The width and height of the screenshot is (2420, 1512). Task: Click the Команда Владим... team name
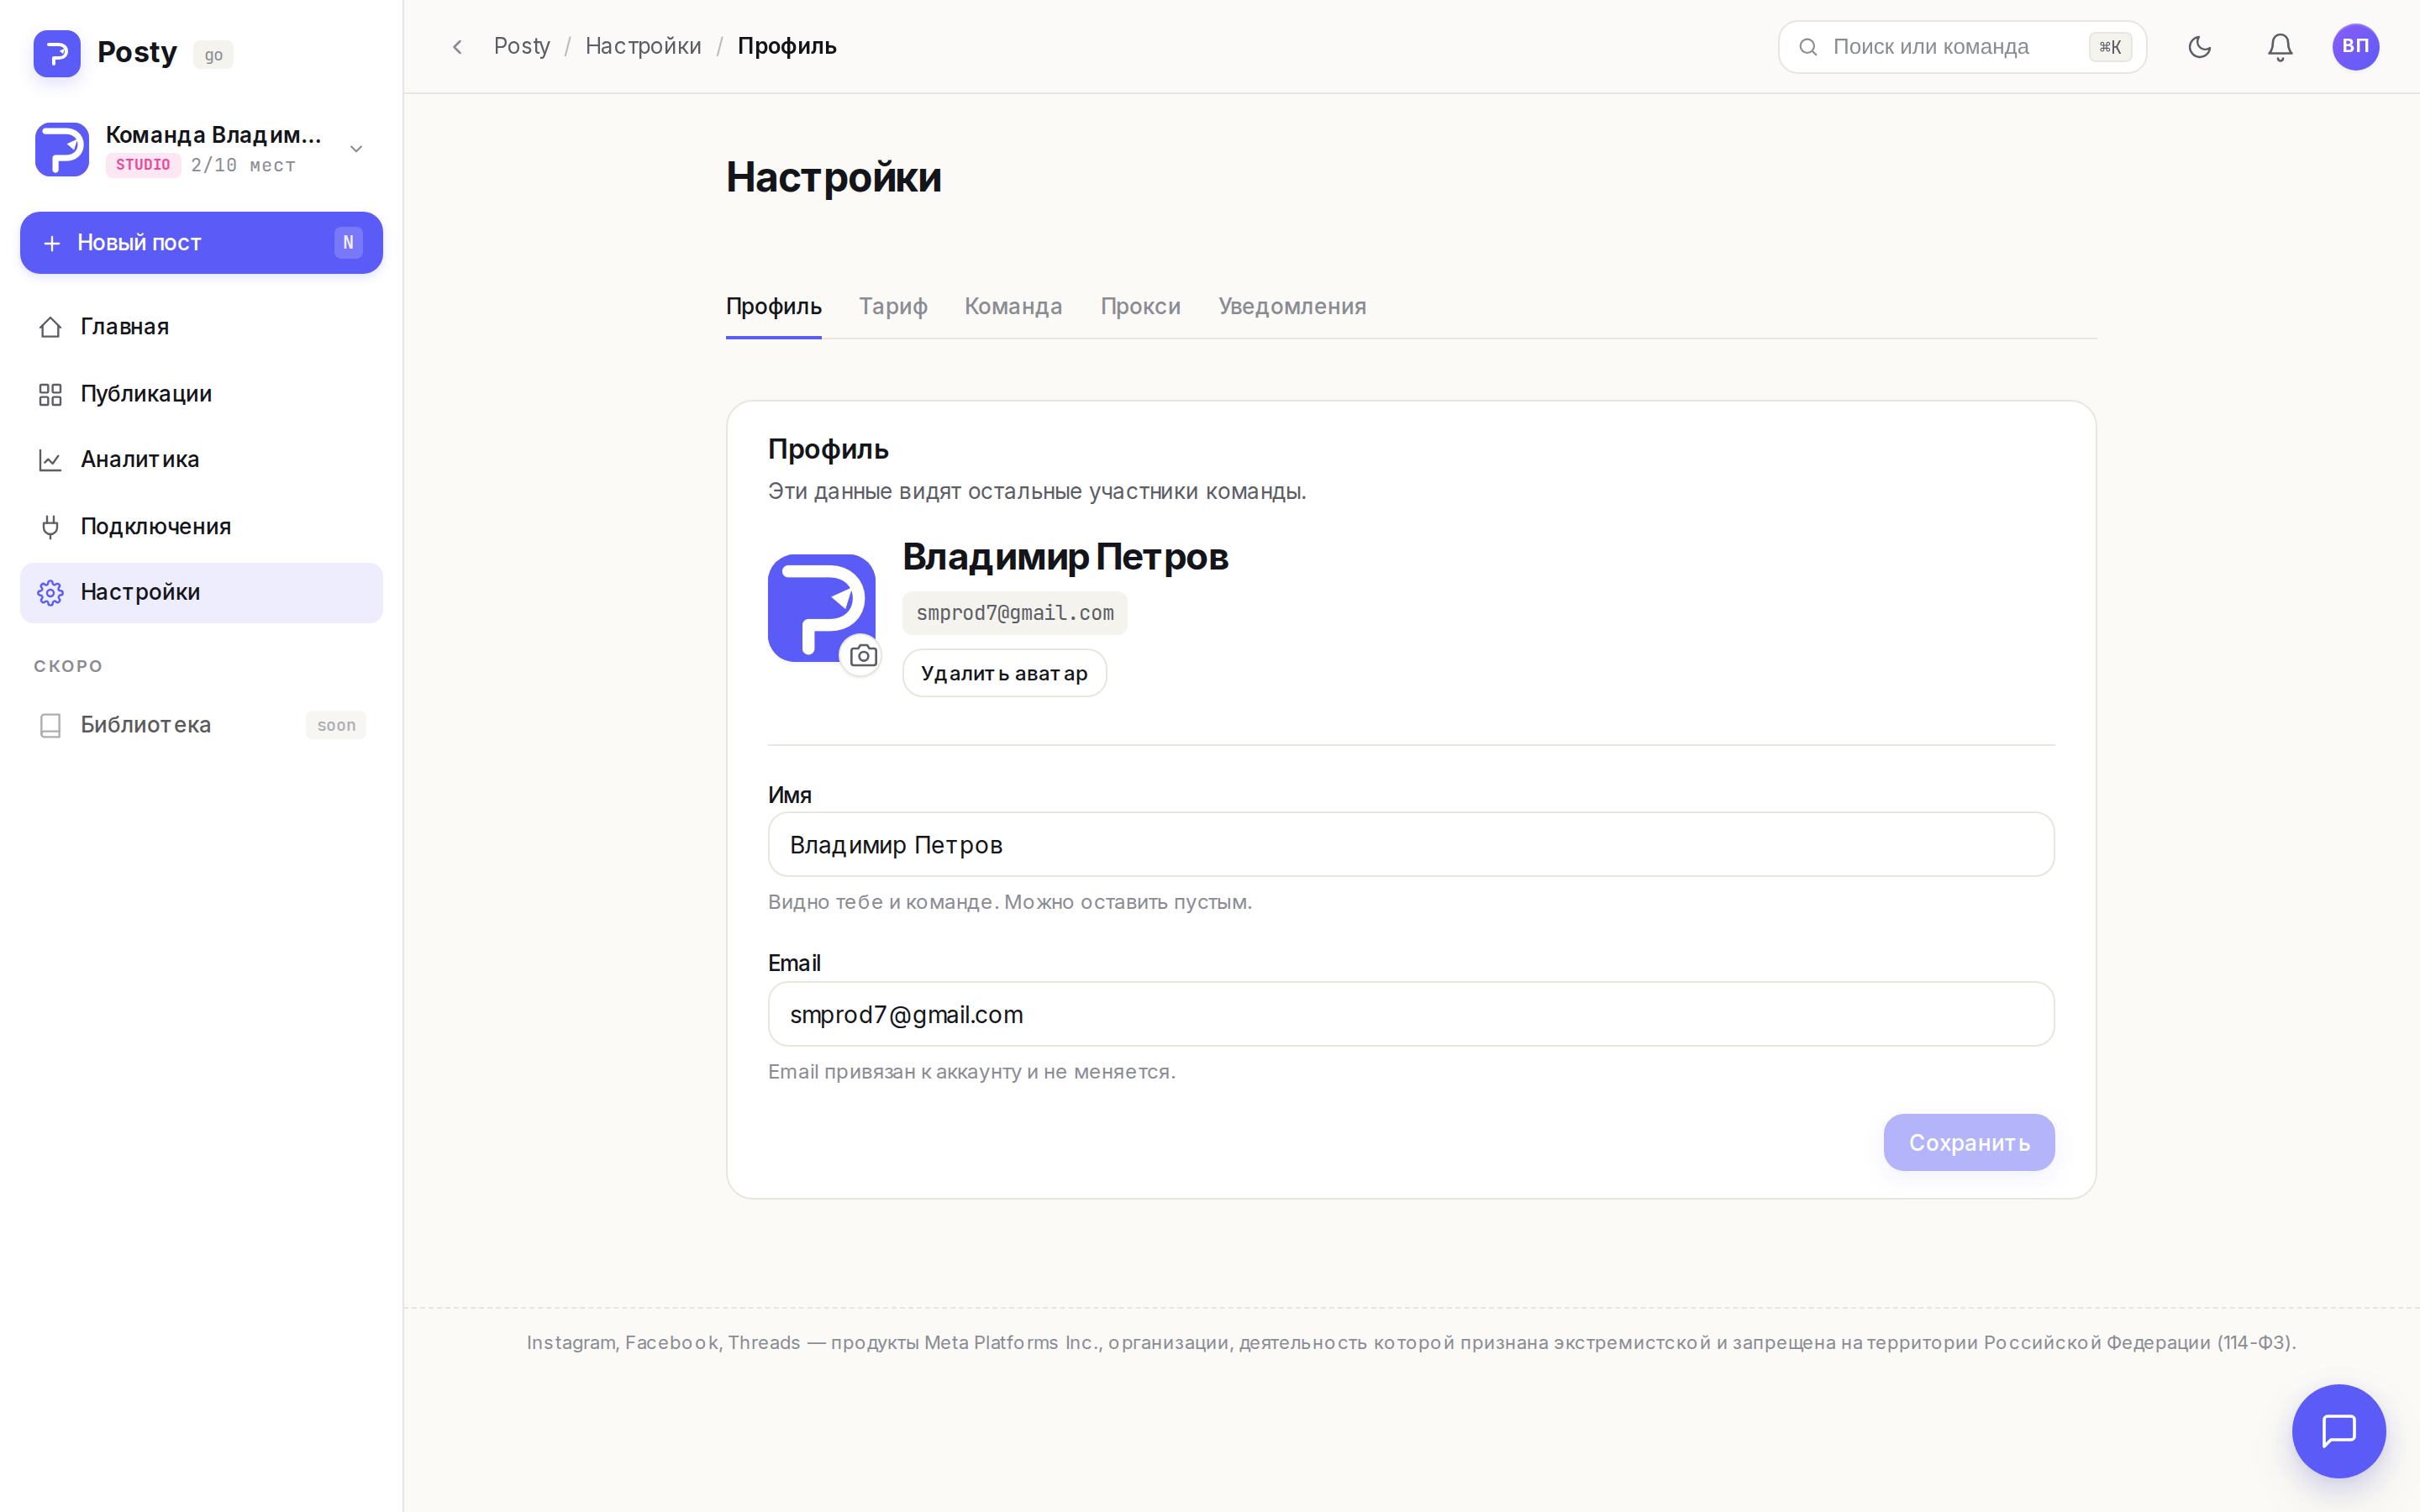[213, 135]
